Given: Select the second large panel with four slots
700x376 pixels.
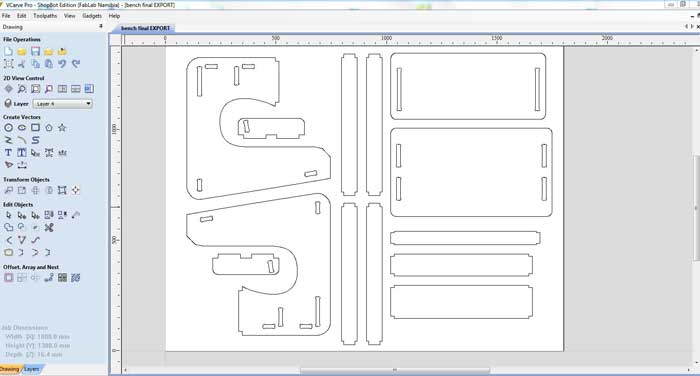Looking at the screenshot, I should [471, 172].
